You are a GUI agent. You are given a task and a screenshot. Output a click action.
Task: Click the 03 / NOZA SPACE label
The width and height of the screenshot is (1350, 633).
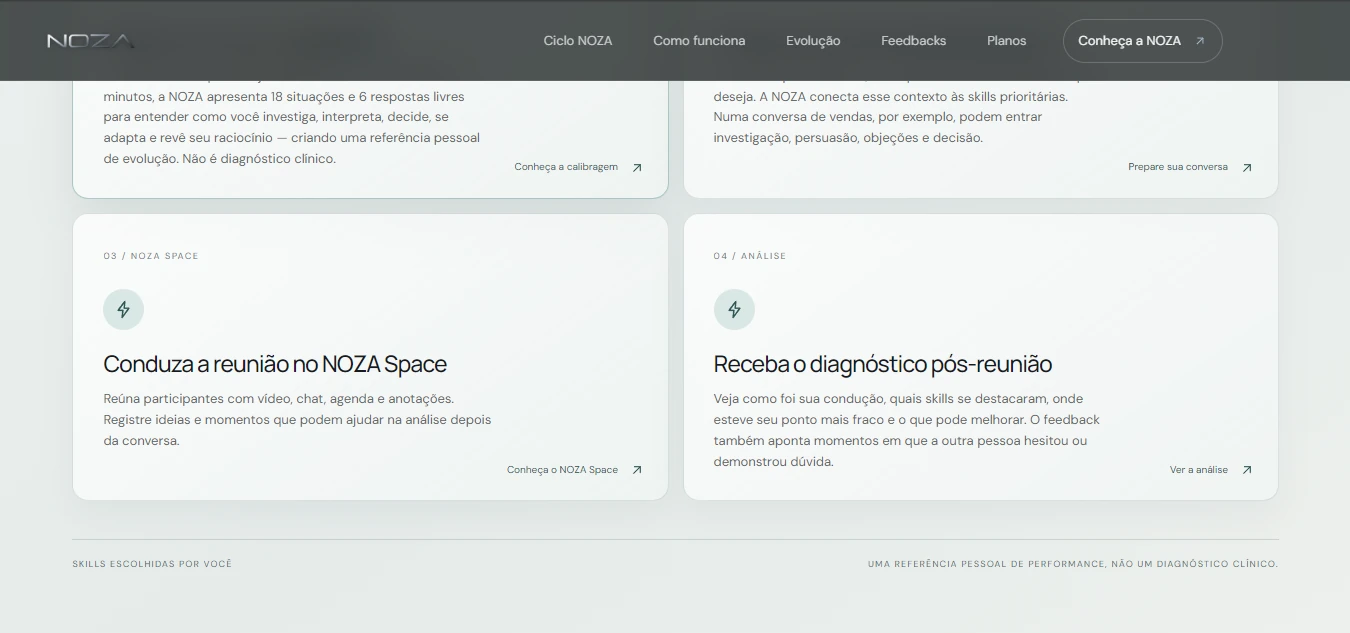pos(151,256)
